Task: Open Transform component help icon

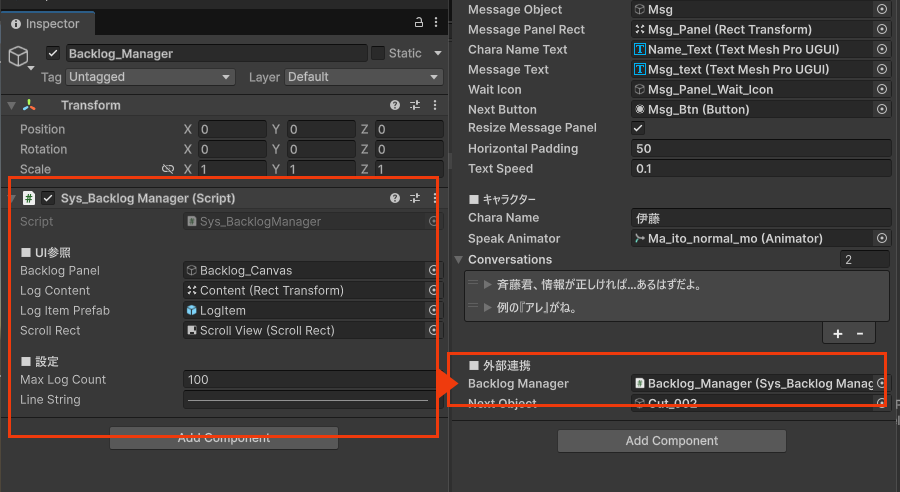Action: tap(396, 105)
